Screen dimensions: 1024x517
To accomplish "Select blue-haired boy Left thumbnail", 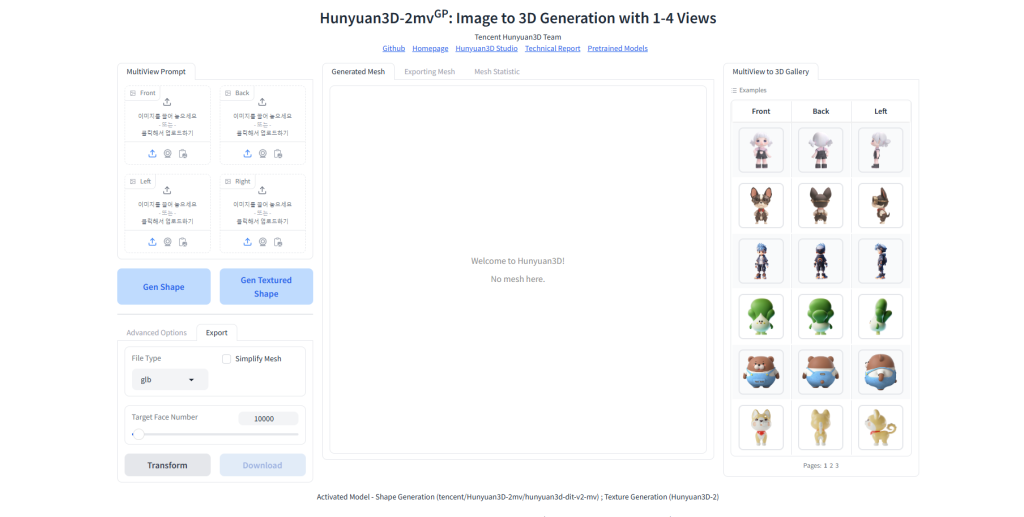I will pyautogui.click(x=880, y=261).
